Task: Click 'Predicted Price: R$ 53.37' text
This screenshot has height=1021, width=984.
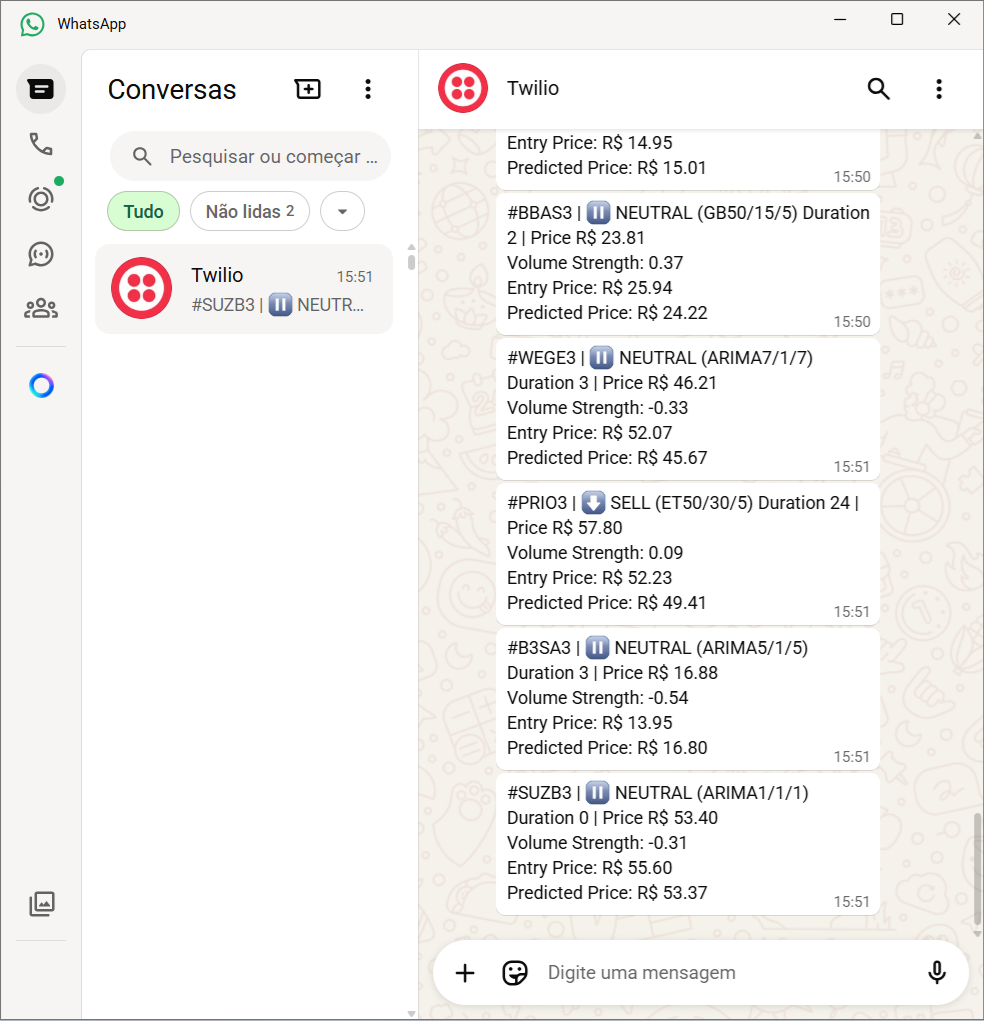Action: (x=607, y=893)
